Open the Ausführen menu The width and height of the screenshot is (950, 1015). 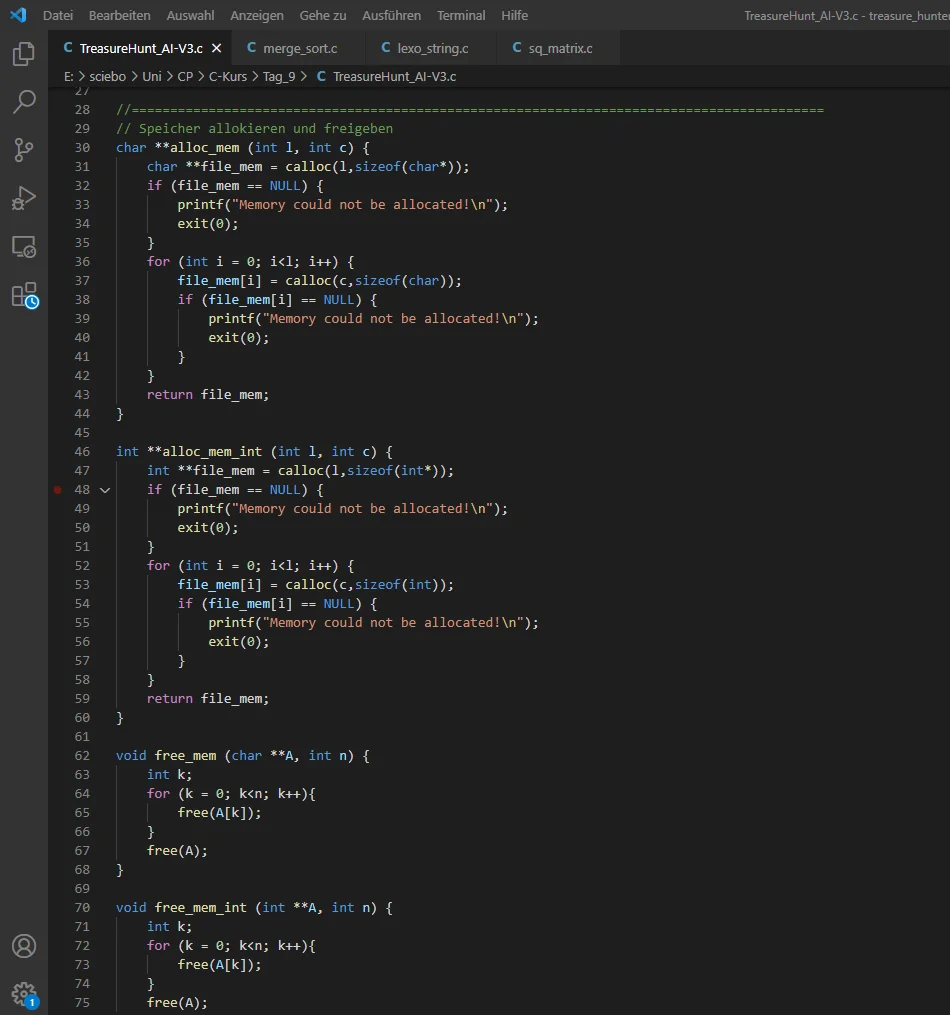pyautogui.click(x=392, y=16)
